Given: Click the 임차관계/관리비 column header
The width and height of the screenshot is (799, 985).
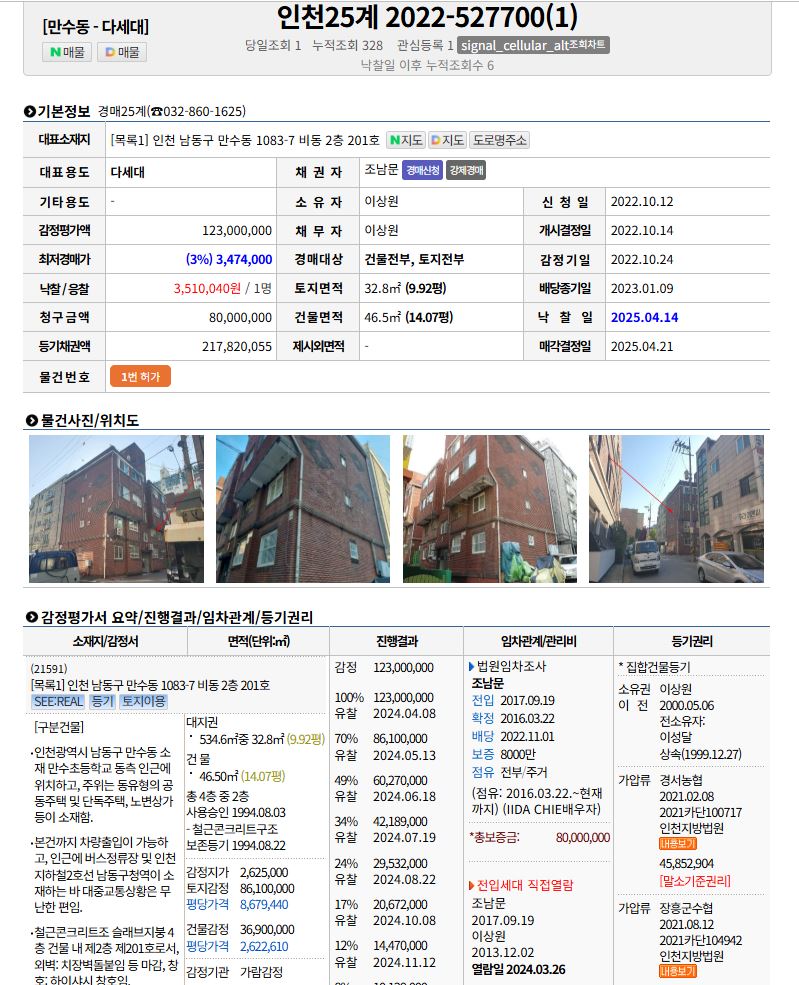Looking at the screenshot, I should [x=538, y=641].
